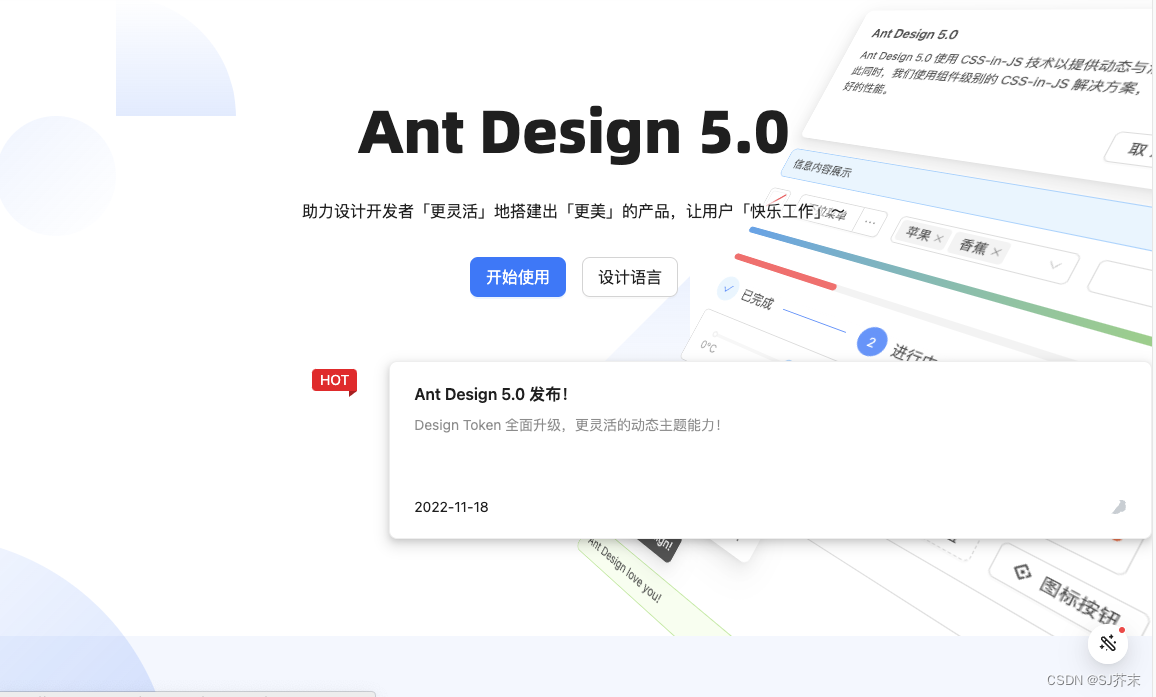The image size is (1156, 697).
Task: Expand the tag select via its chevron arrow
Action: [x=1055, y=262]
